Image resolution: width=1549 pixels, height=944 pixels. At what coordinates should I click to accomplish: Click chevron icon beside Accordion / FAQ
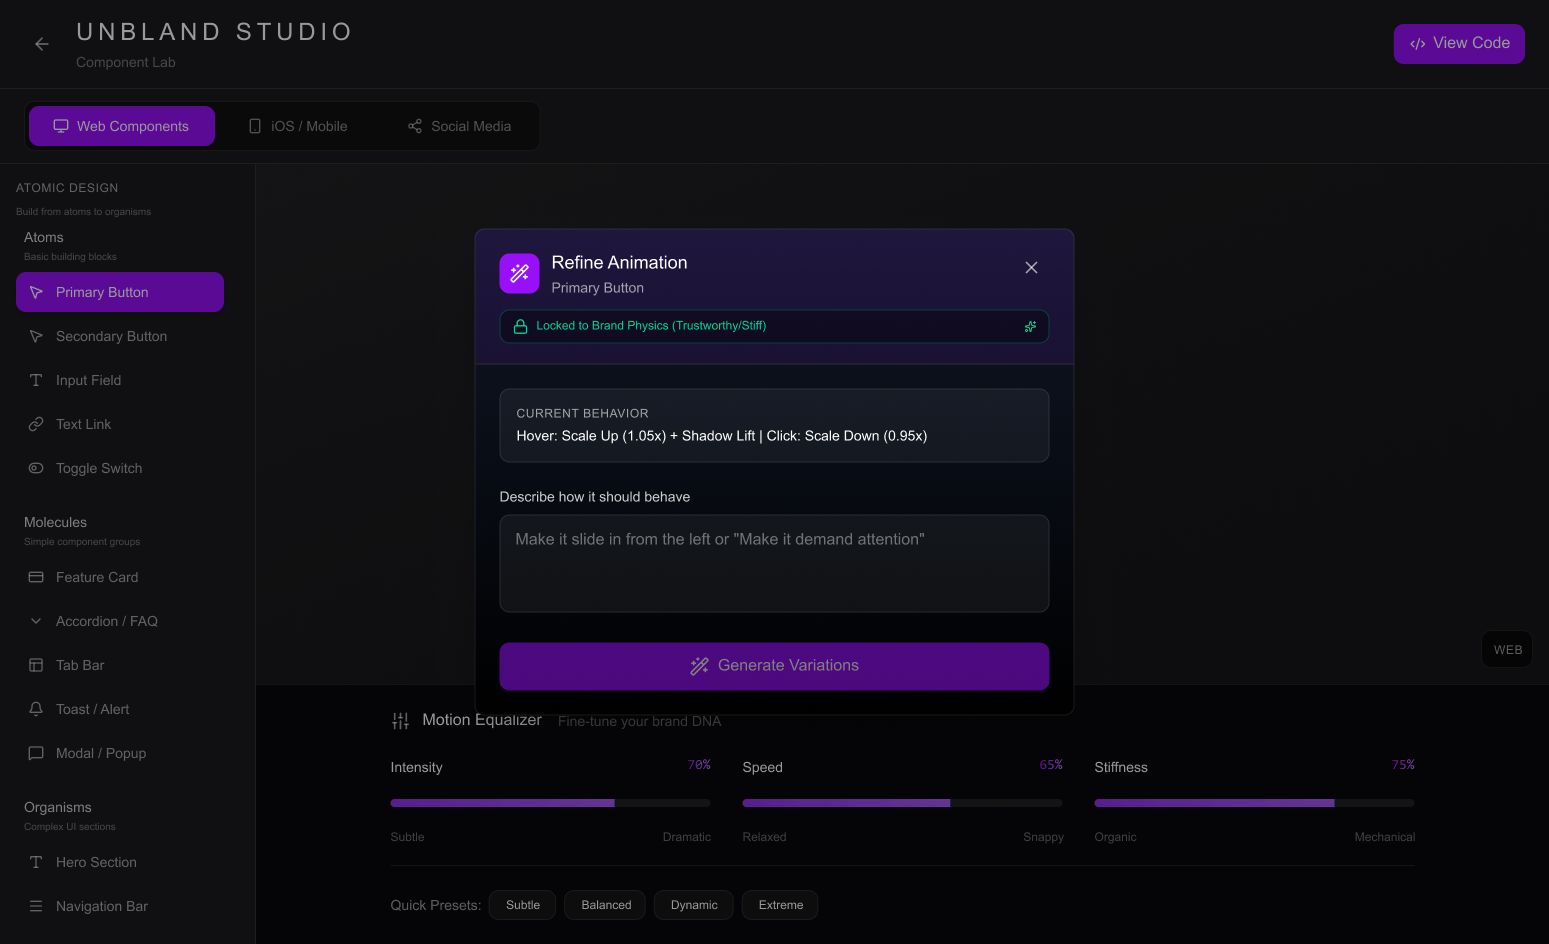point(36,621)
